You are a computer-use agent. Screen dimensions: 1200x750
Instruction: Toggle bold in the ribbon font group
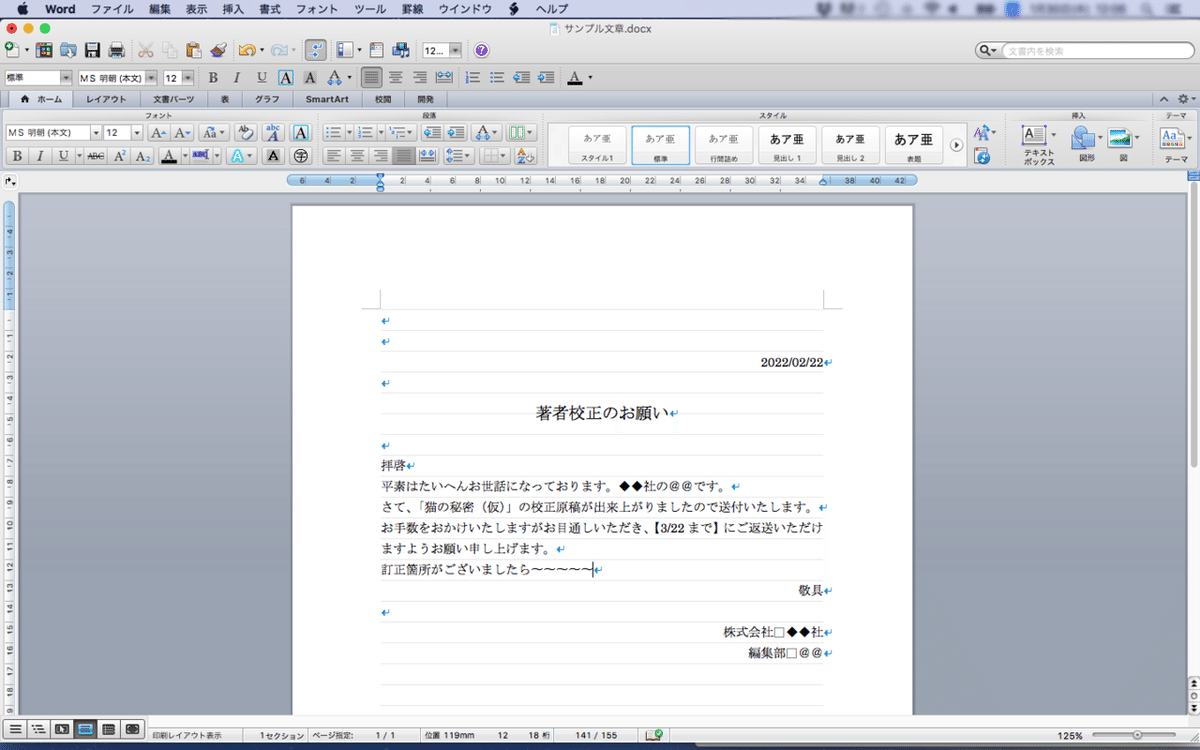(x=17, y=156)
